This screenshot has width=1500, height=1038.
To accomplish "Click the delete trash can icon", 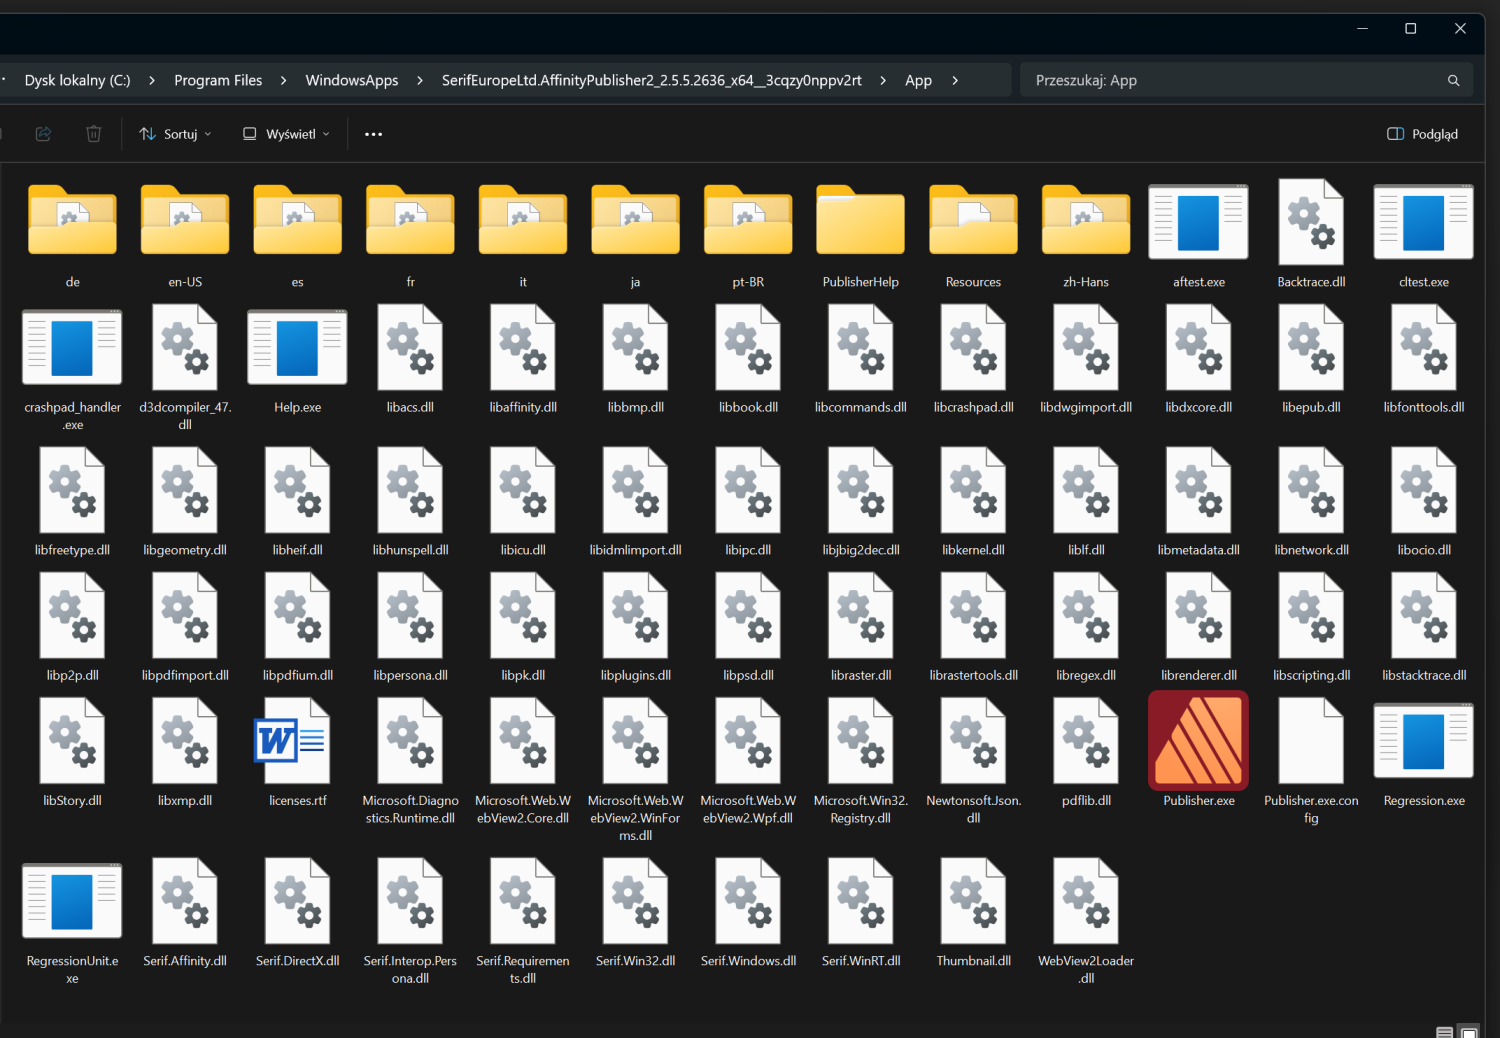I will [x=93, y=134].
